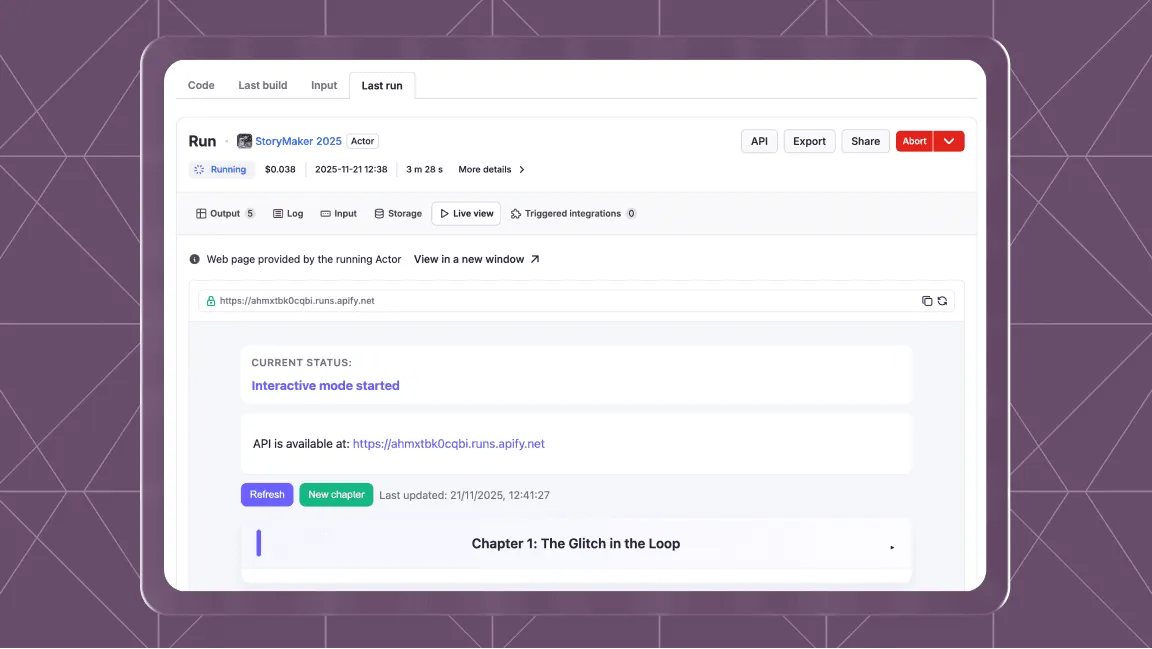Click the info icon beside web page notice
Viewport: 1152px width, 649px height.
[195, 260]
